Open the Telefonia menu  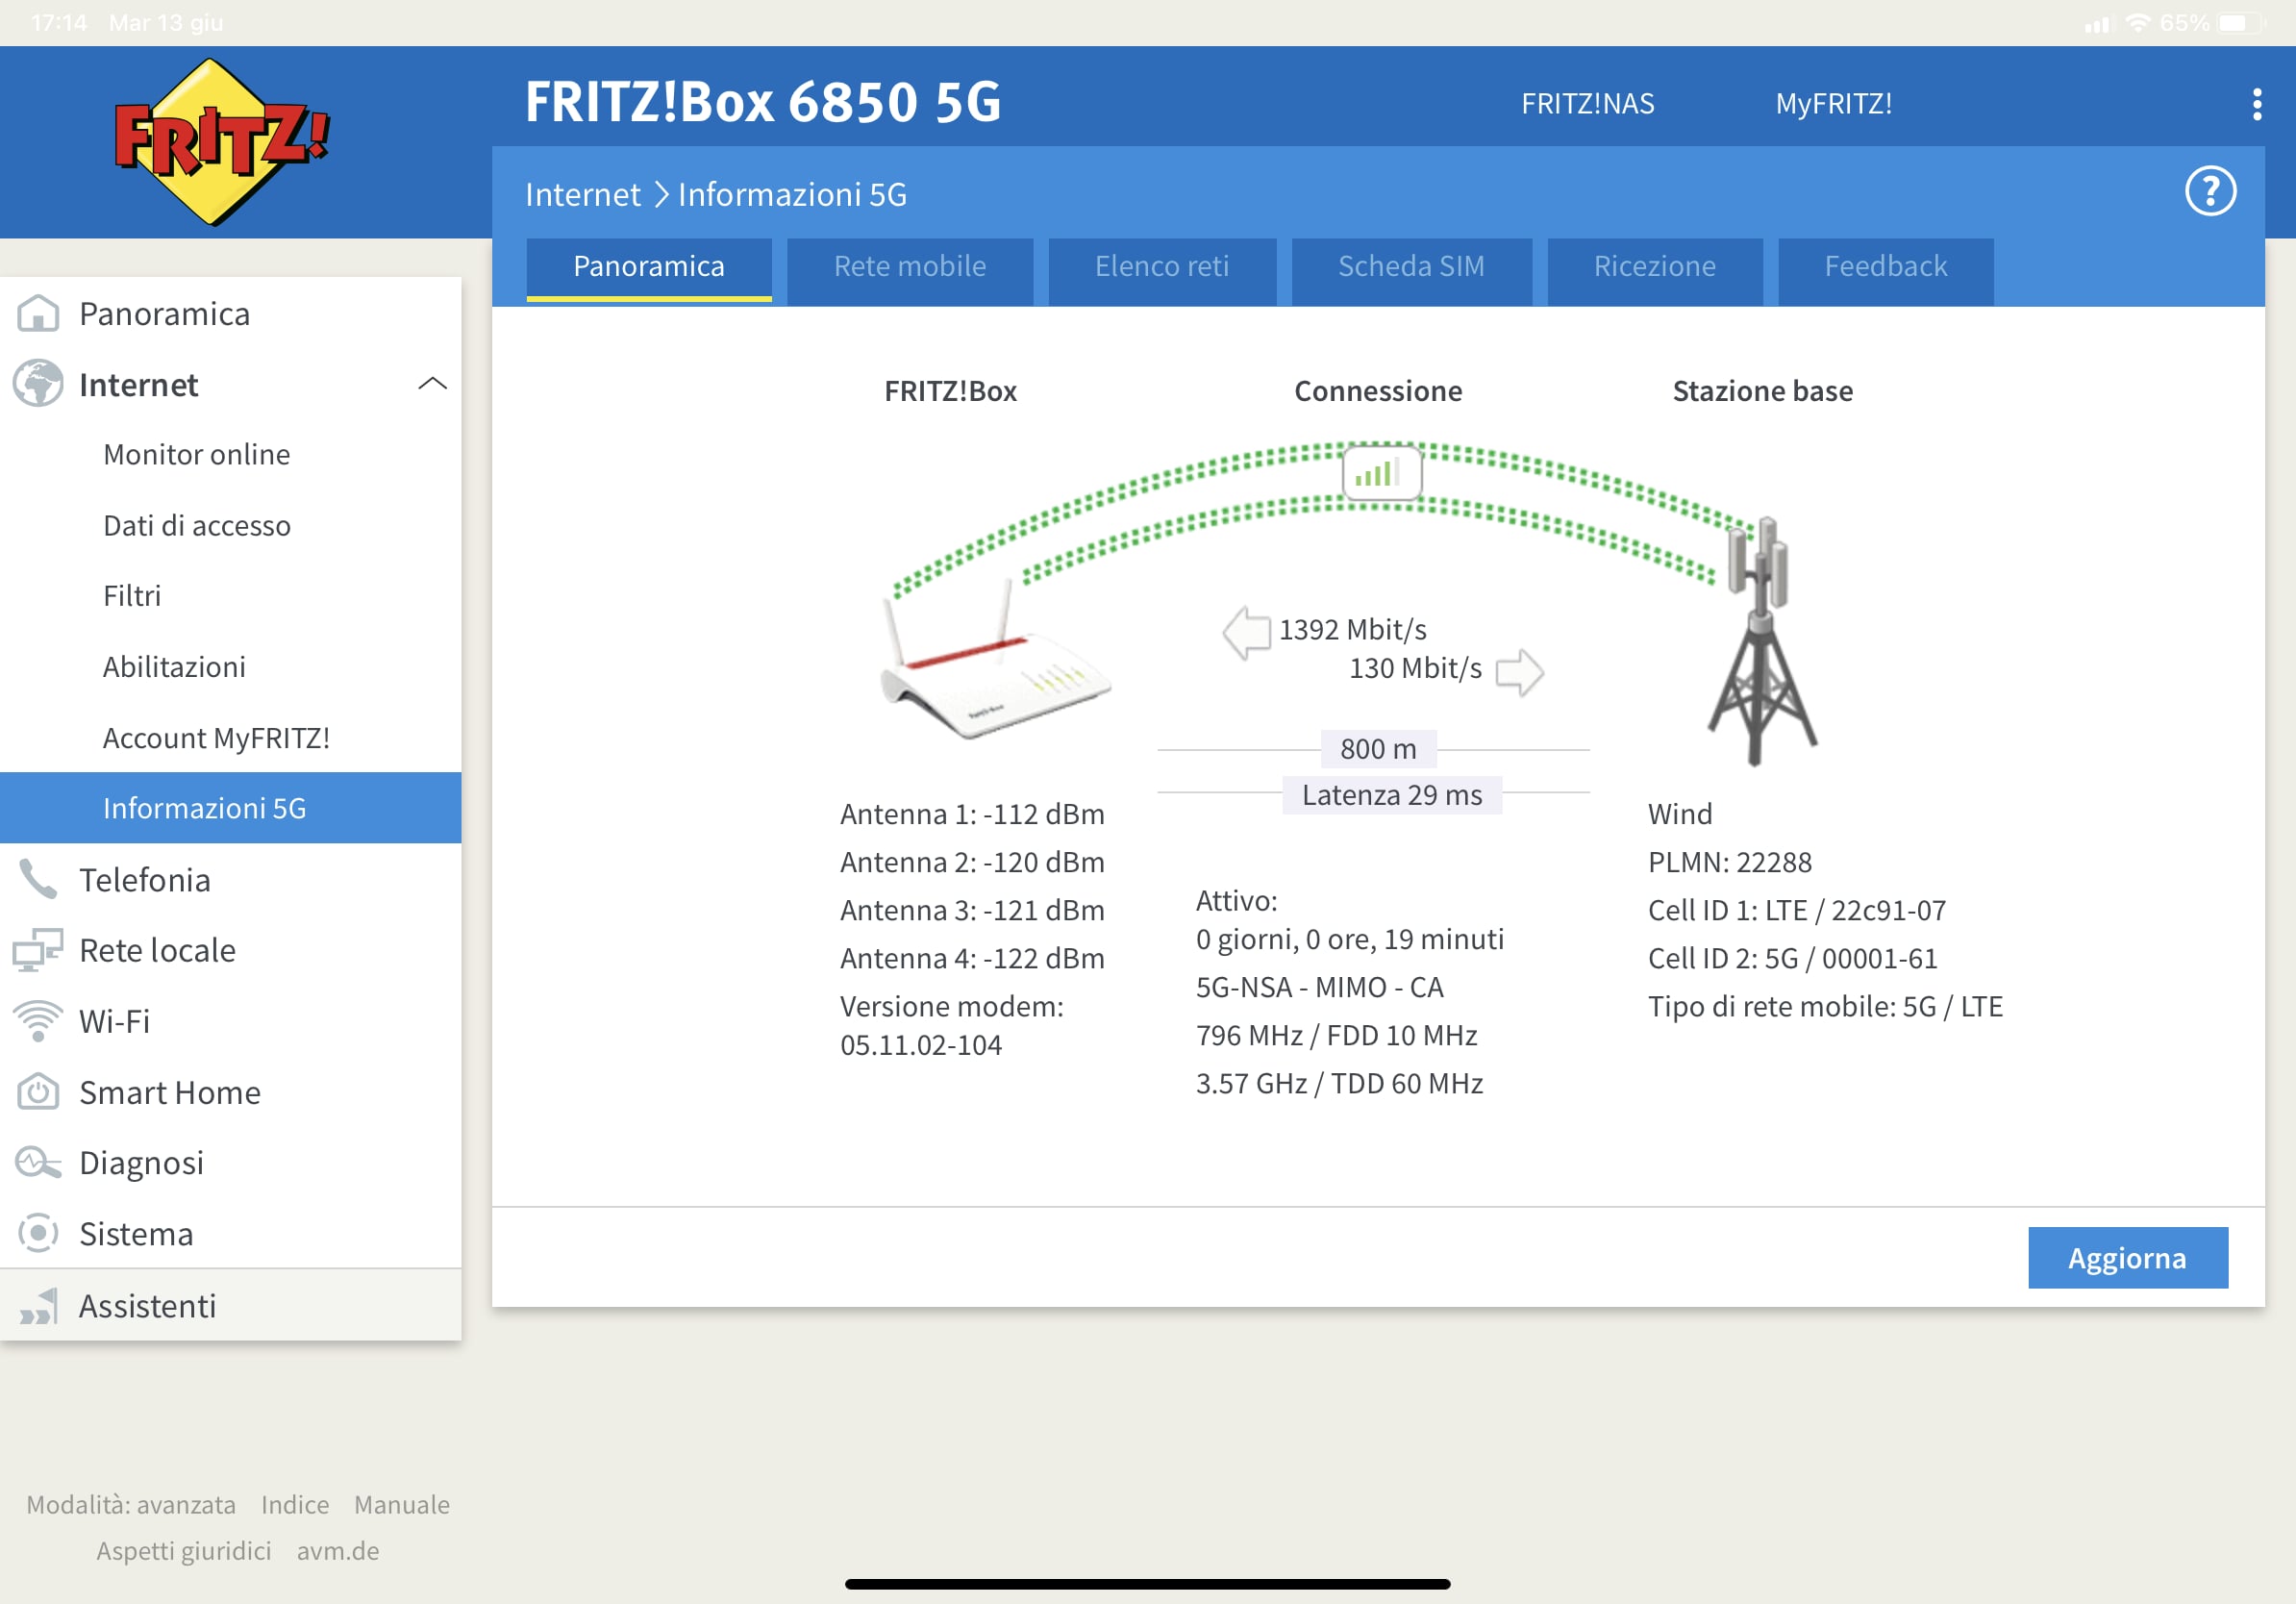(x=231, y=880)
